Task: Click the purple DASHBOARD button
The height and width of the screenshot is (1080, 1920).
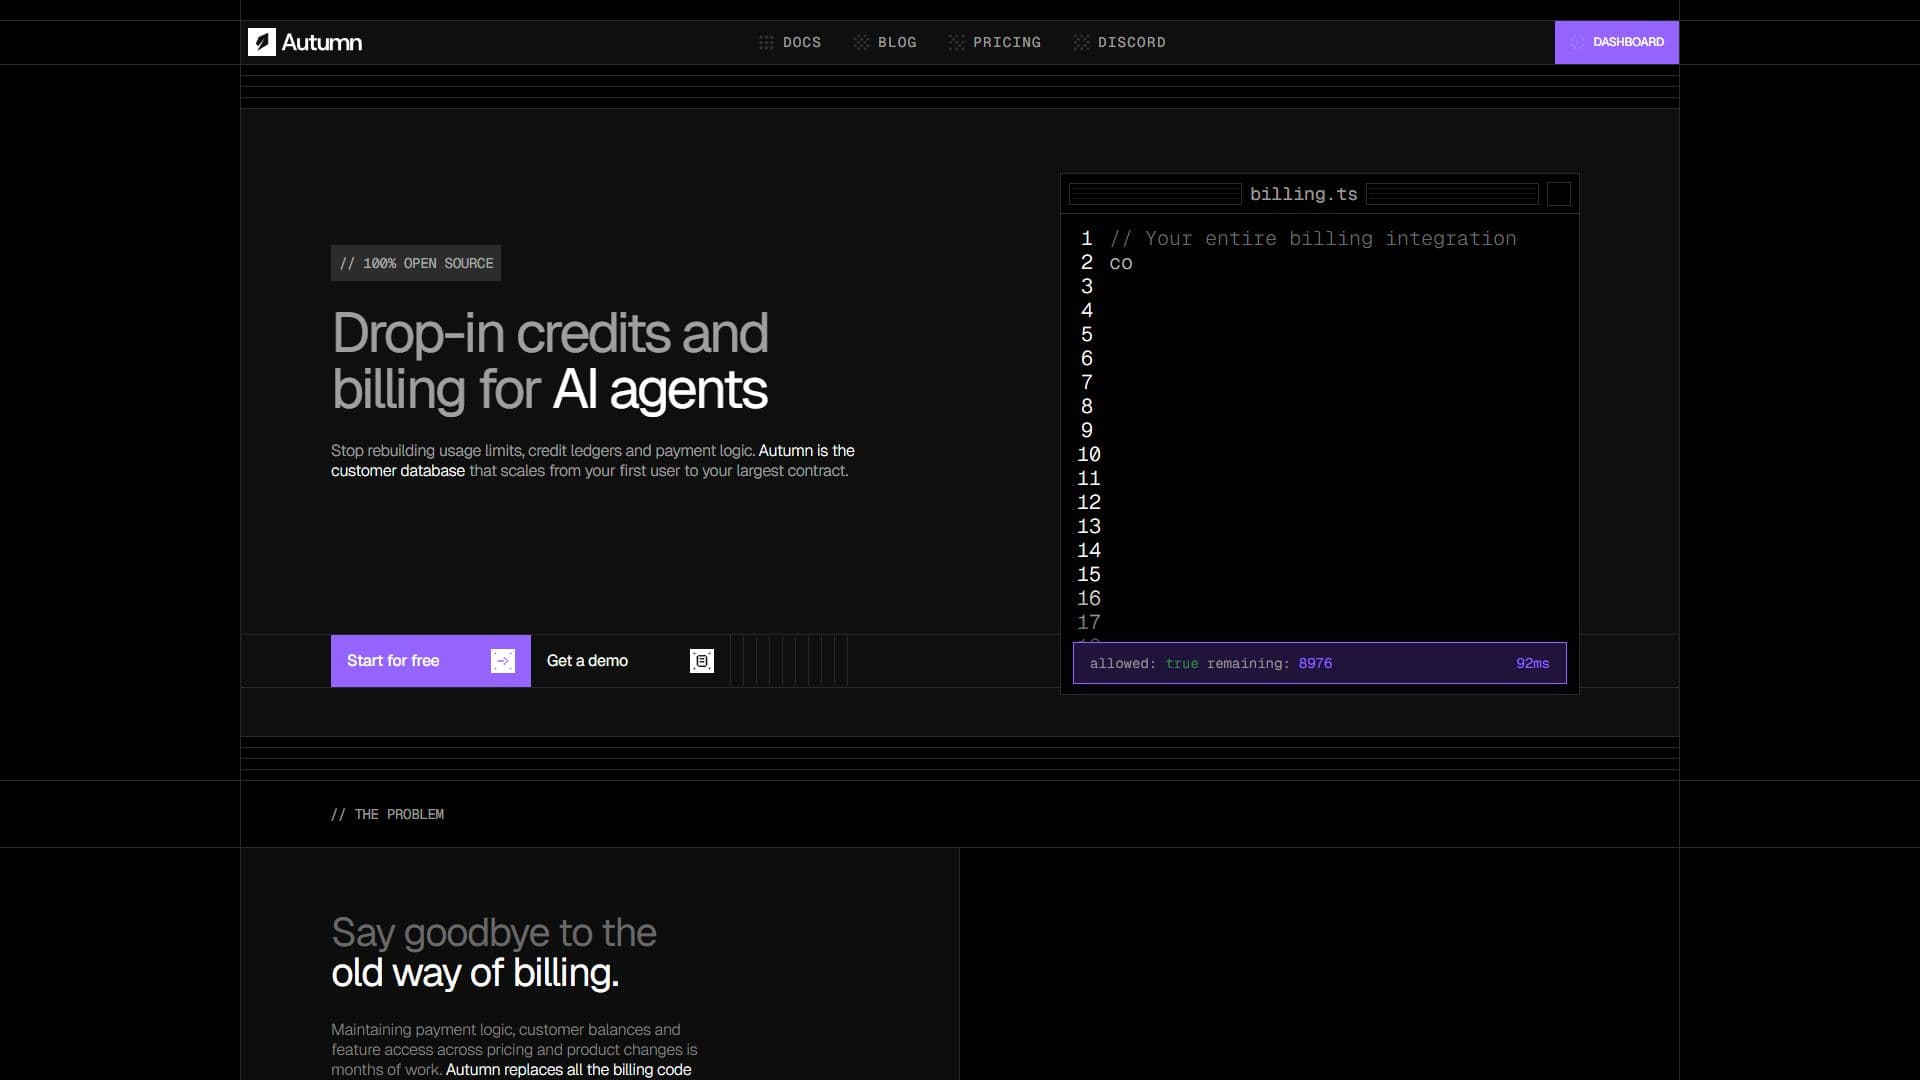Action: pos(1616,42)
